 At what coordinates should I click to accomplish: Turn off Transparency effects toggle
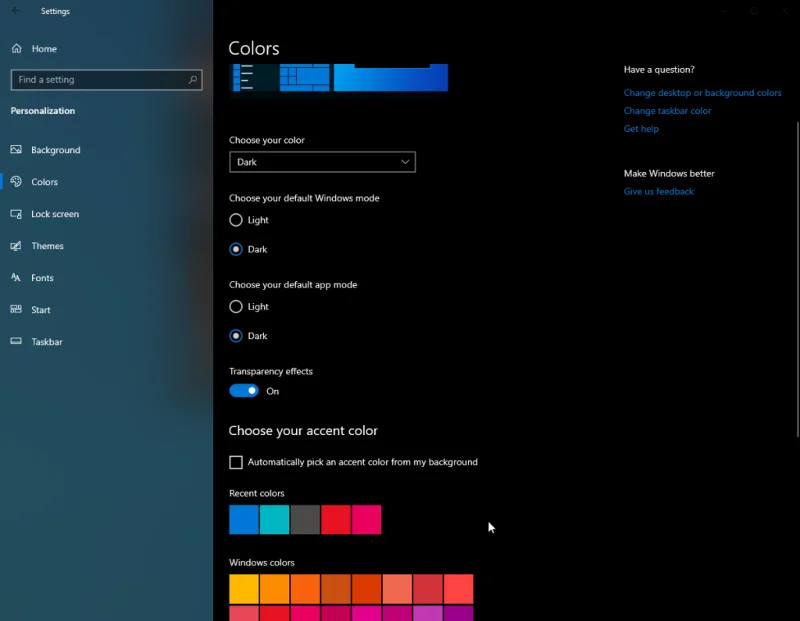coord(244,391)
